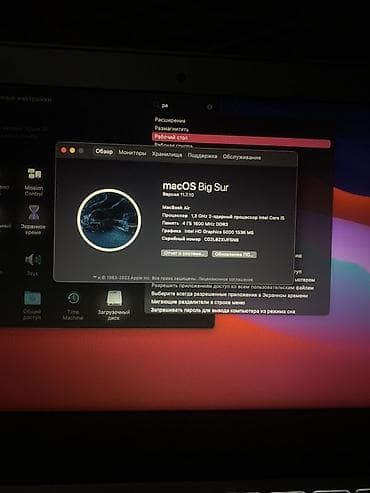Open Экранное время (Screen Time) preferences icon

(34, 213)
